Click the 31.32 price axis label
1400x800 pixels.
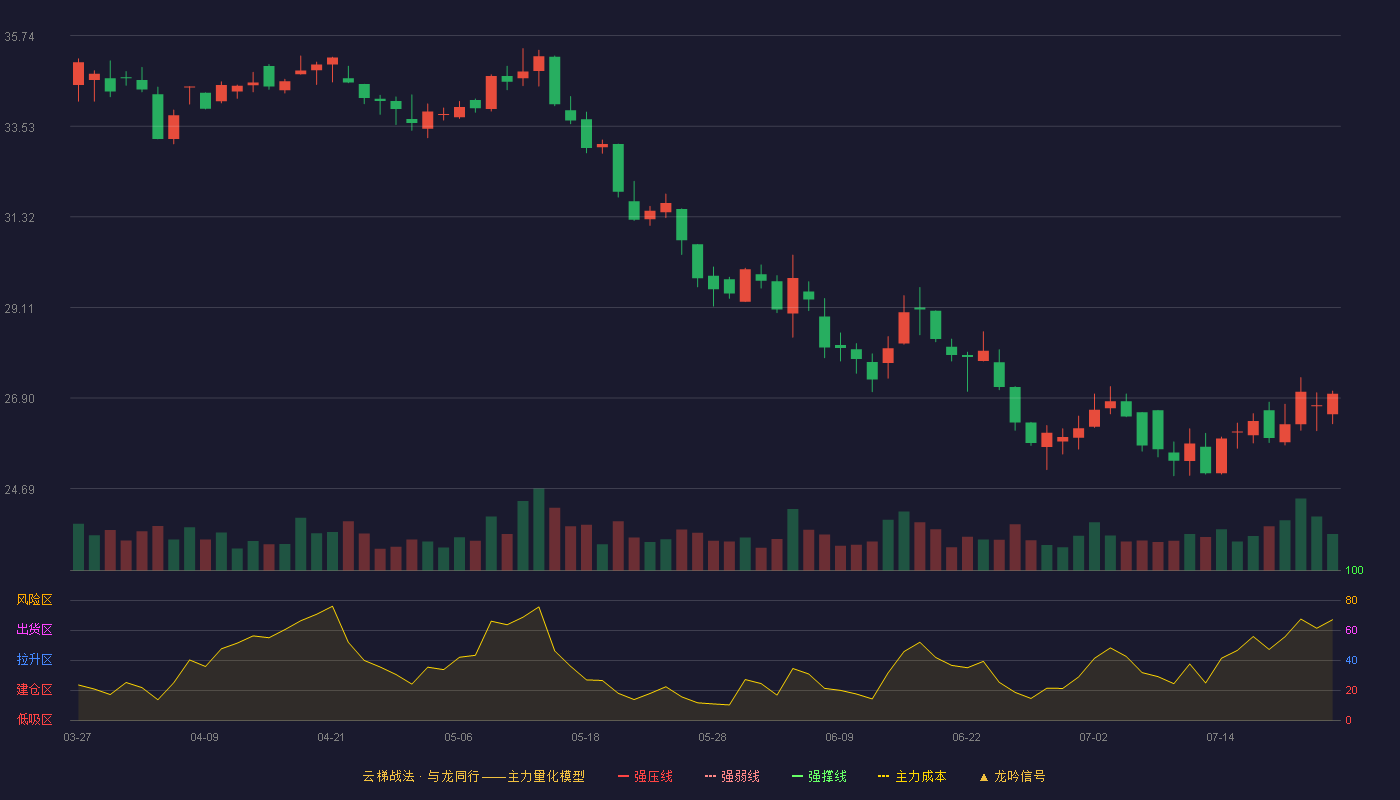(x=19, y=218)
